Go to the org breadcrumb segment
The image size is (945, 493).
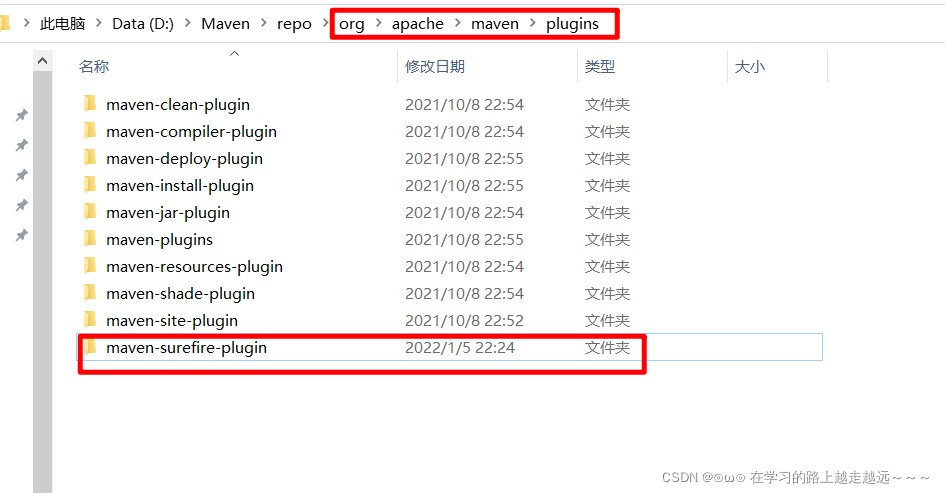(352, 24)
